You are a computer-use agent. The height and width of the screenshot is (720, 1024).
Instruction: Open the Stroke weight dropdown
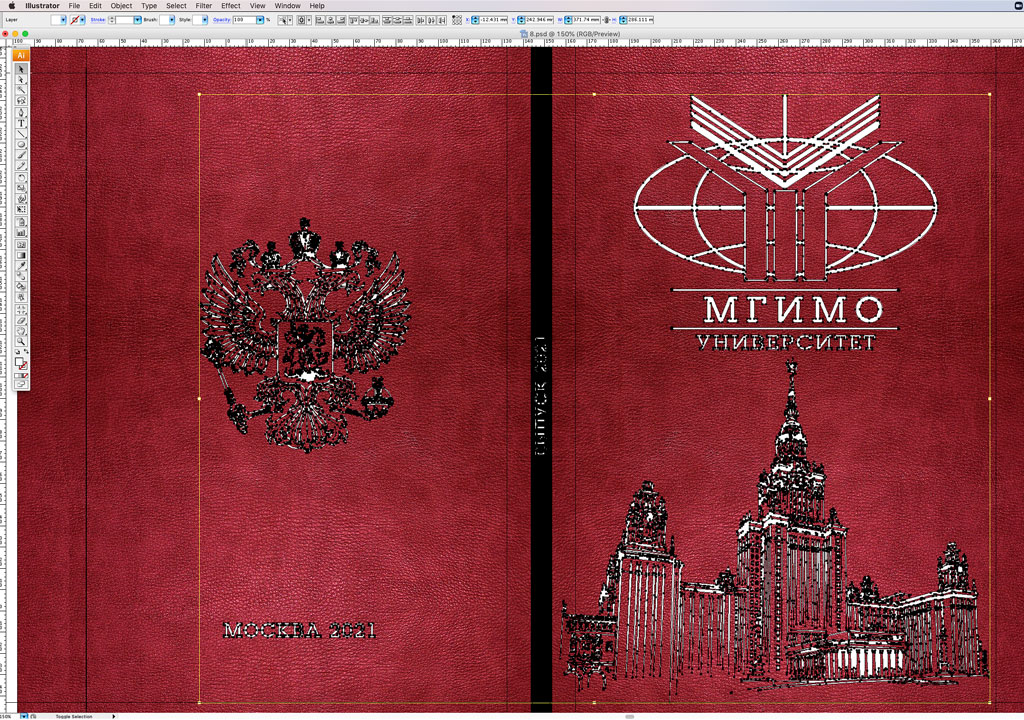(x=137, y=20)
